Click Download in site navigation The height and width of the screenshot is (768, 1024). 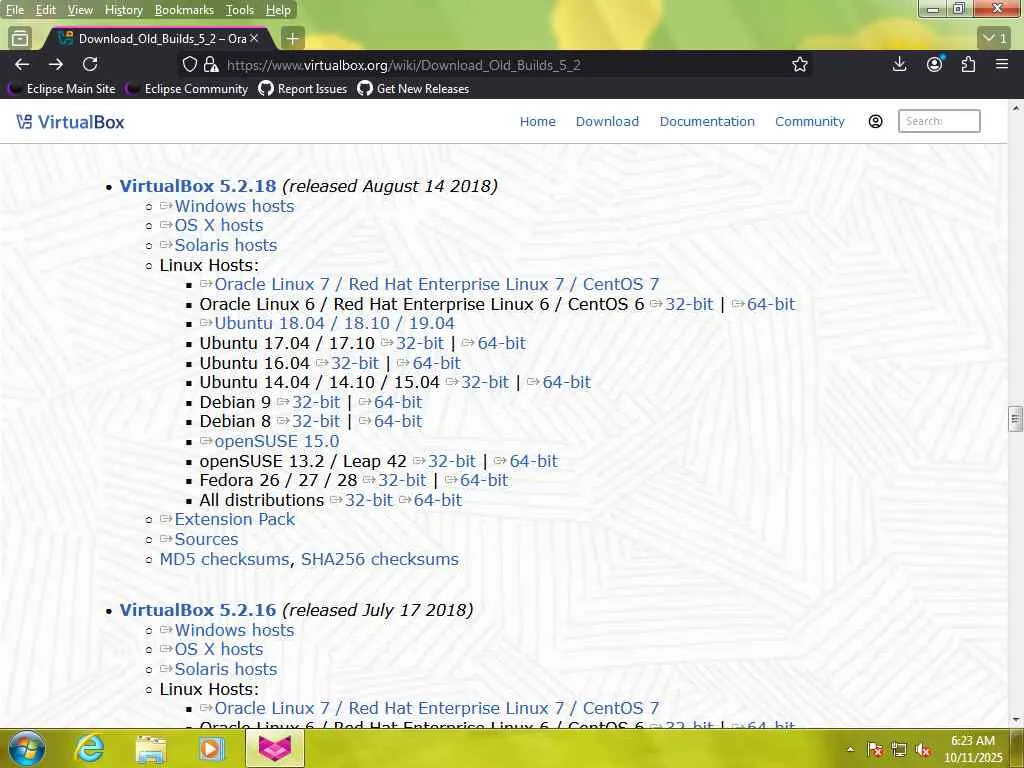(607, 121)
